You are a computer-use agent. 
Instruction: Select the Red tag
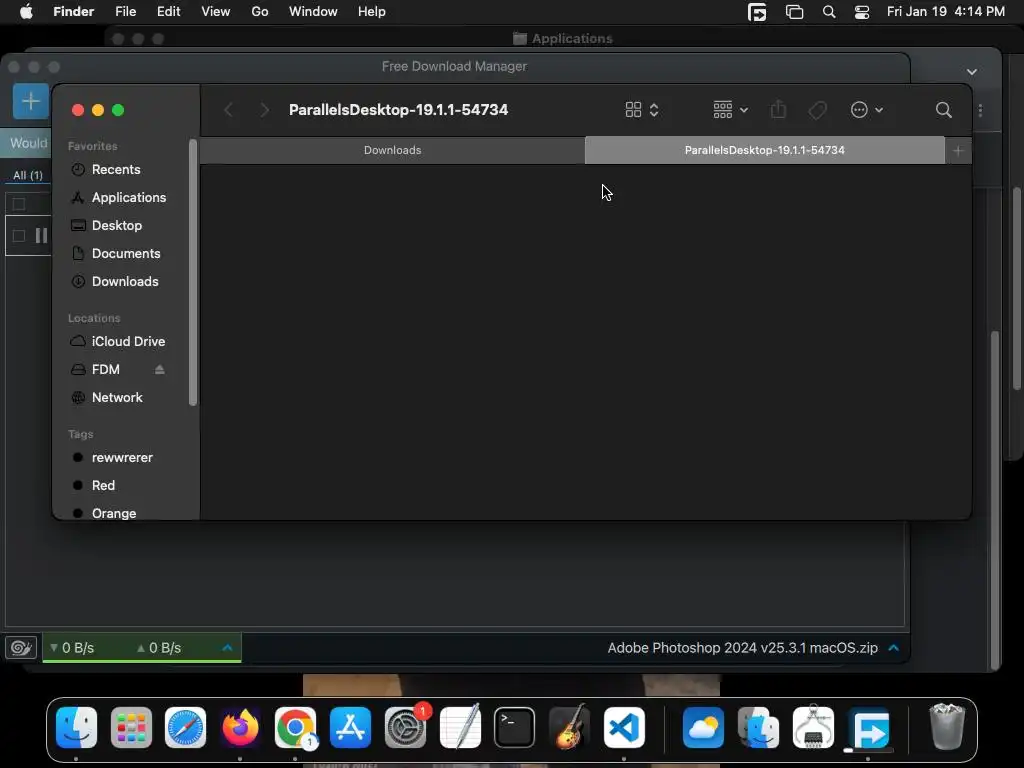point(103,487)
